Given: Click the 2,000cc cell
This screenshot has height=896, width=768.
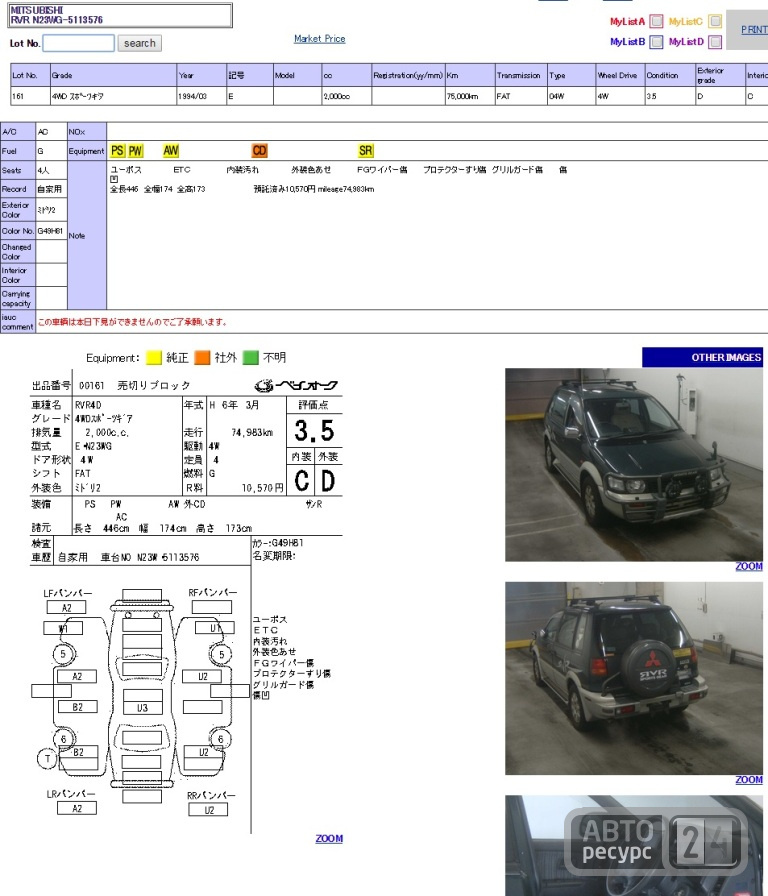Looking at the screenshot, I should click(346, 96).
